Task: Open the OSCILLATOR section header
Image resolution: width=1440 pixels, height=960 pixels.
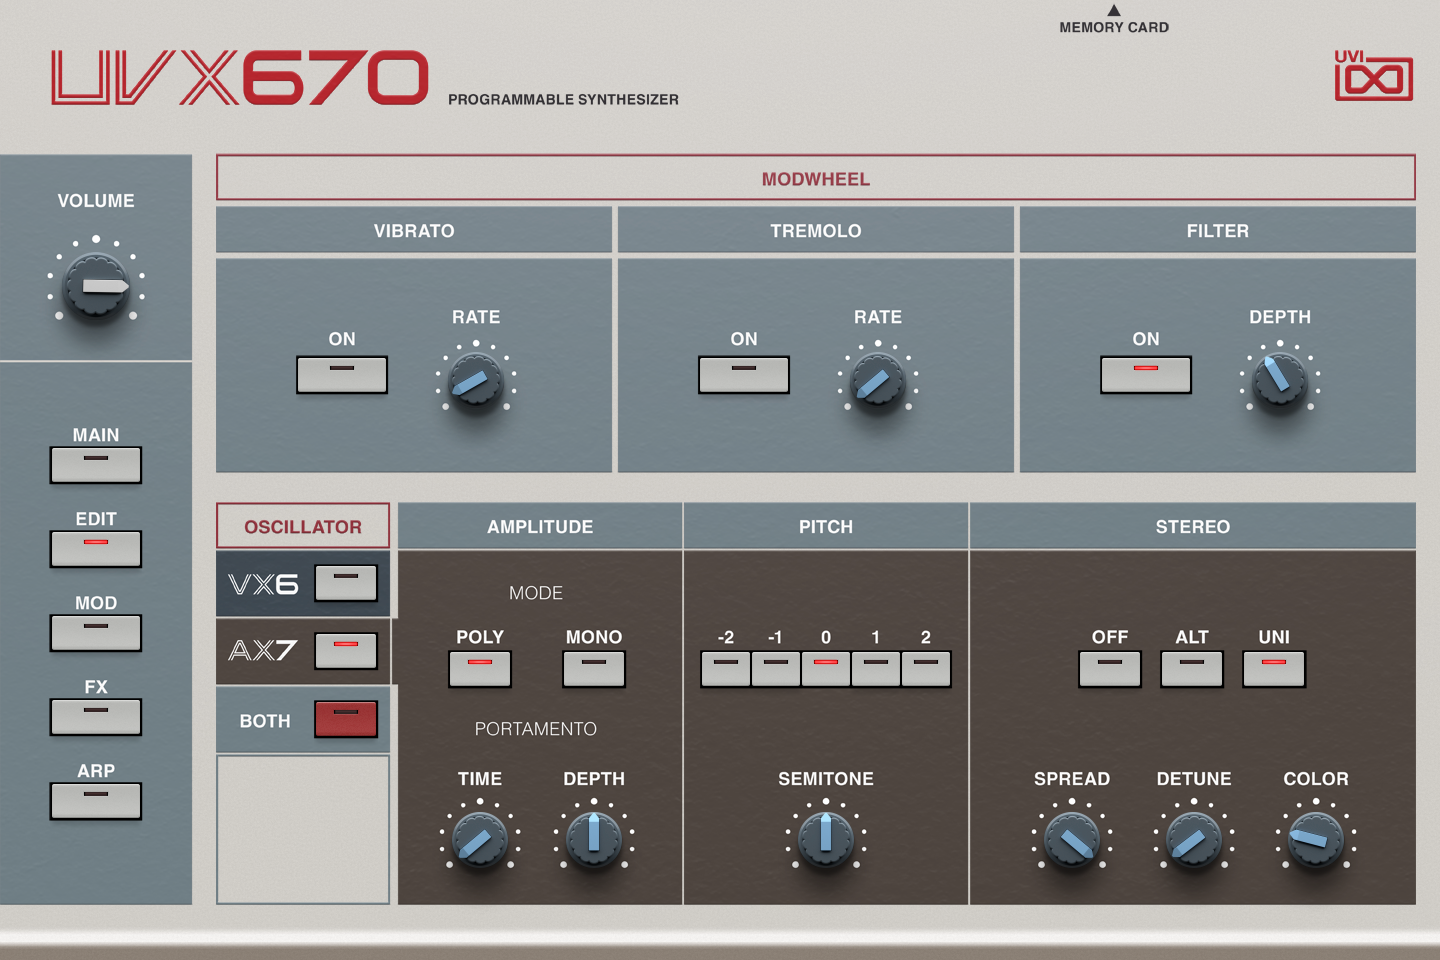Action: [302, 525]
